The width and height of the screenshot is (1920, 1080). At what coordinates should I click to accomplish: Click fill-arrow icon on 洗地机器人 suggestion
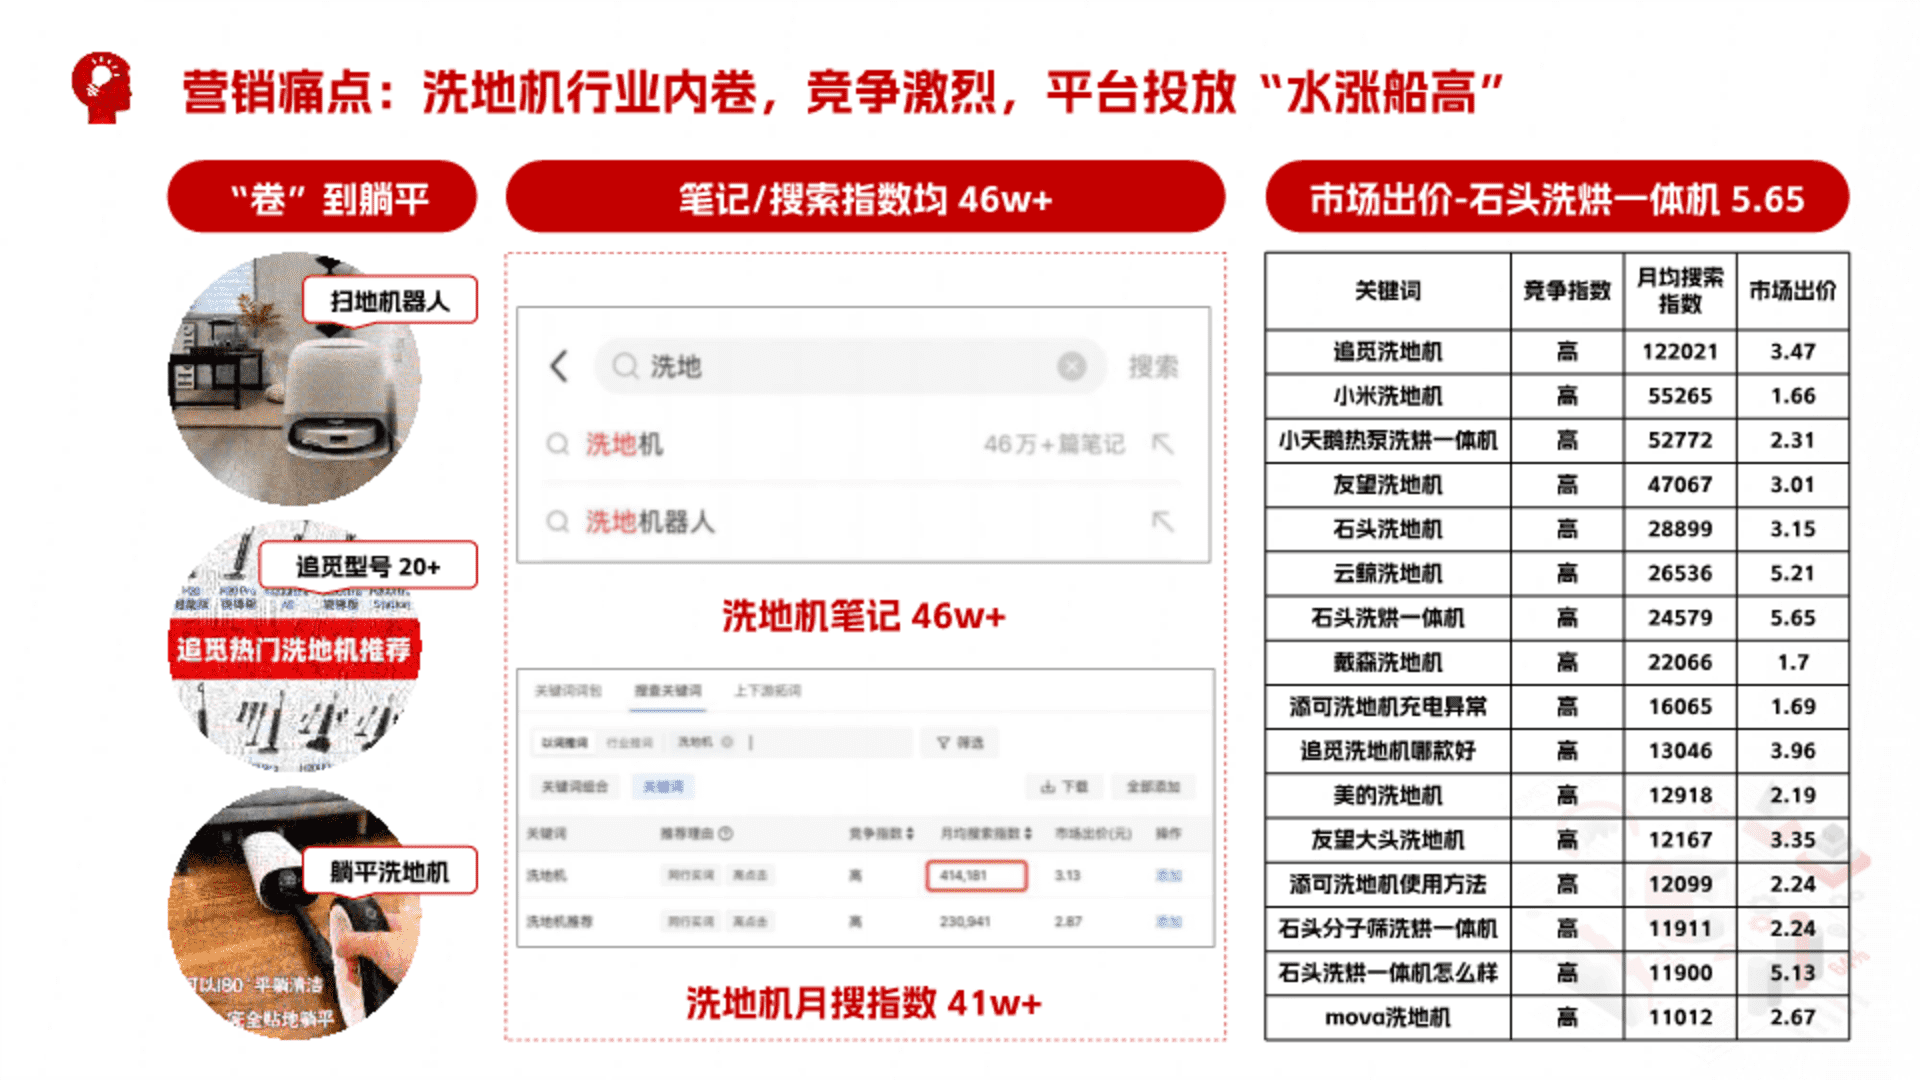(x=1161, y=521)
